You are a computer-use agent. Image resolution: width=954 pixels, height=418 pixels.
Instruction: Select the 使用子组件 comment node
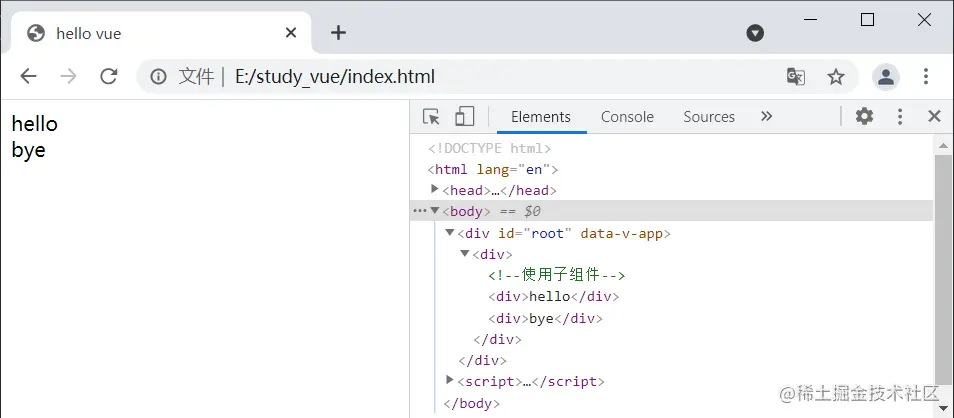click(x=557, y=276)
